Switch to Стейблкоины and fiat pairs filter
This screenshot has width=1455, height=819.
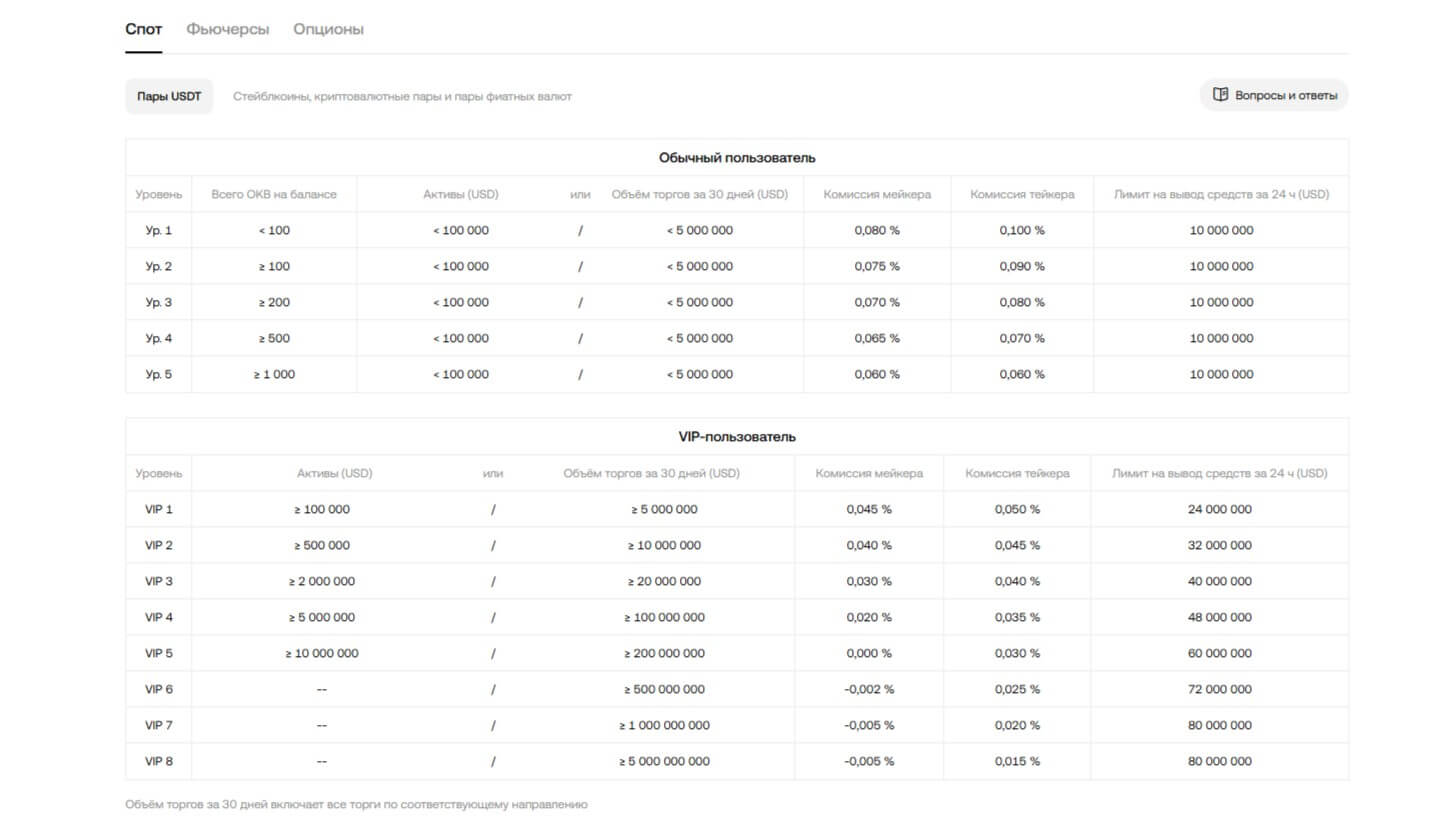(x=402, y=97)
